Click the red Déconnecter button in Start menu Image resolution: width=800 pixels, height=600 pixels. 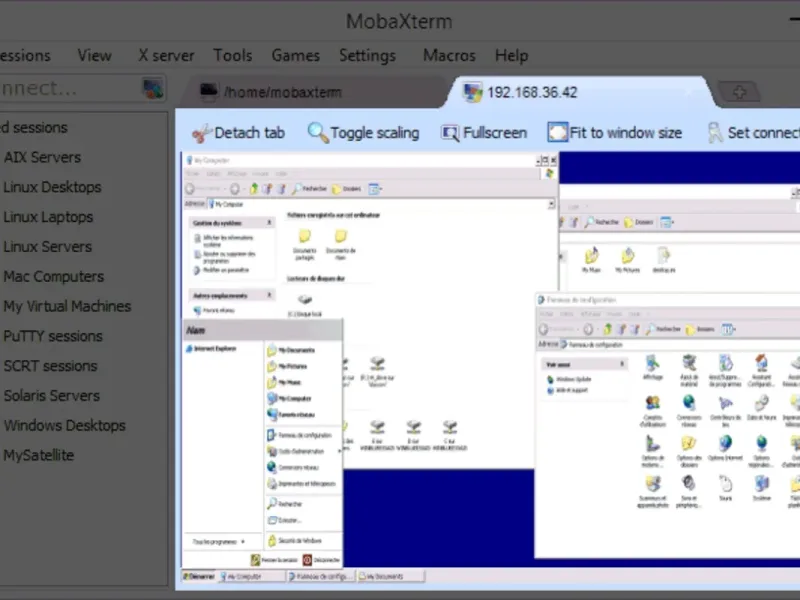[x=321, y=560]
